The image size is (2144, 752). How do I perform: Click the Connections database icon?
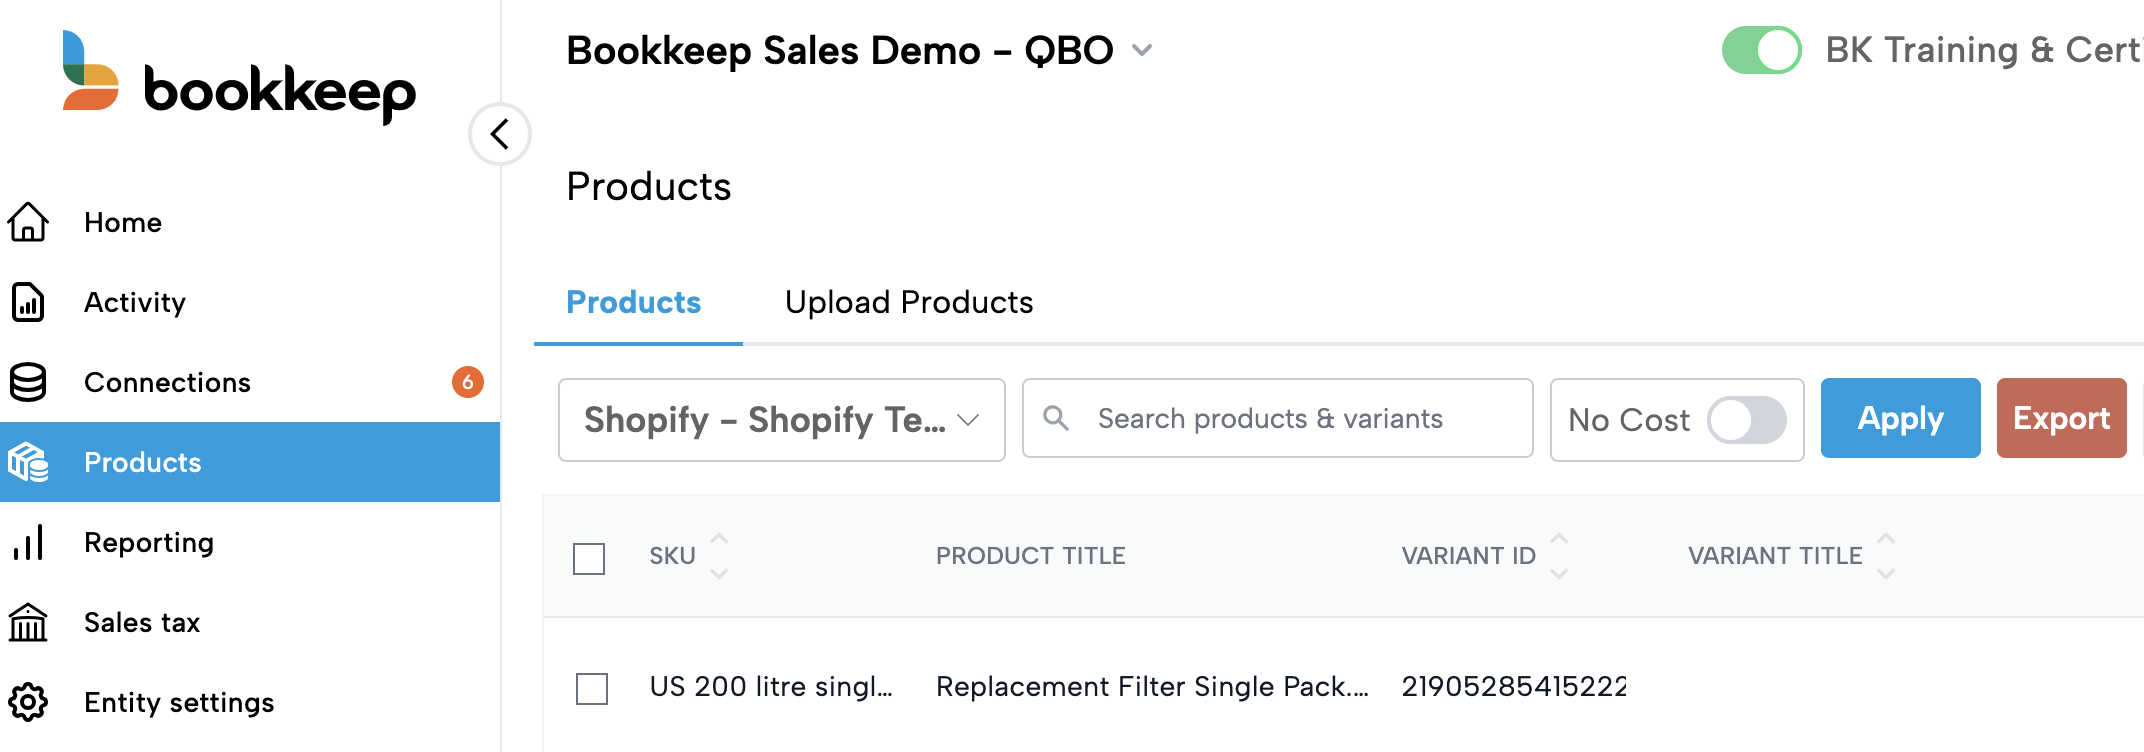tap(28, 382)
